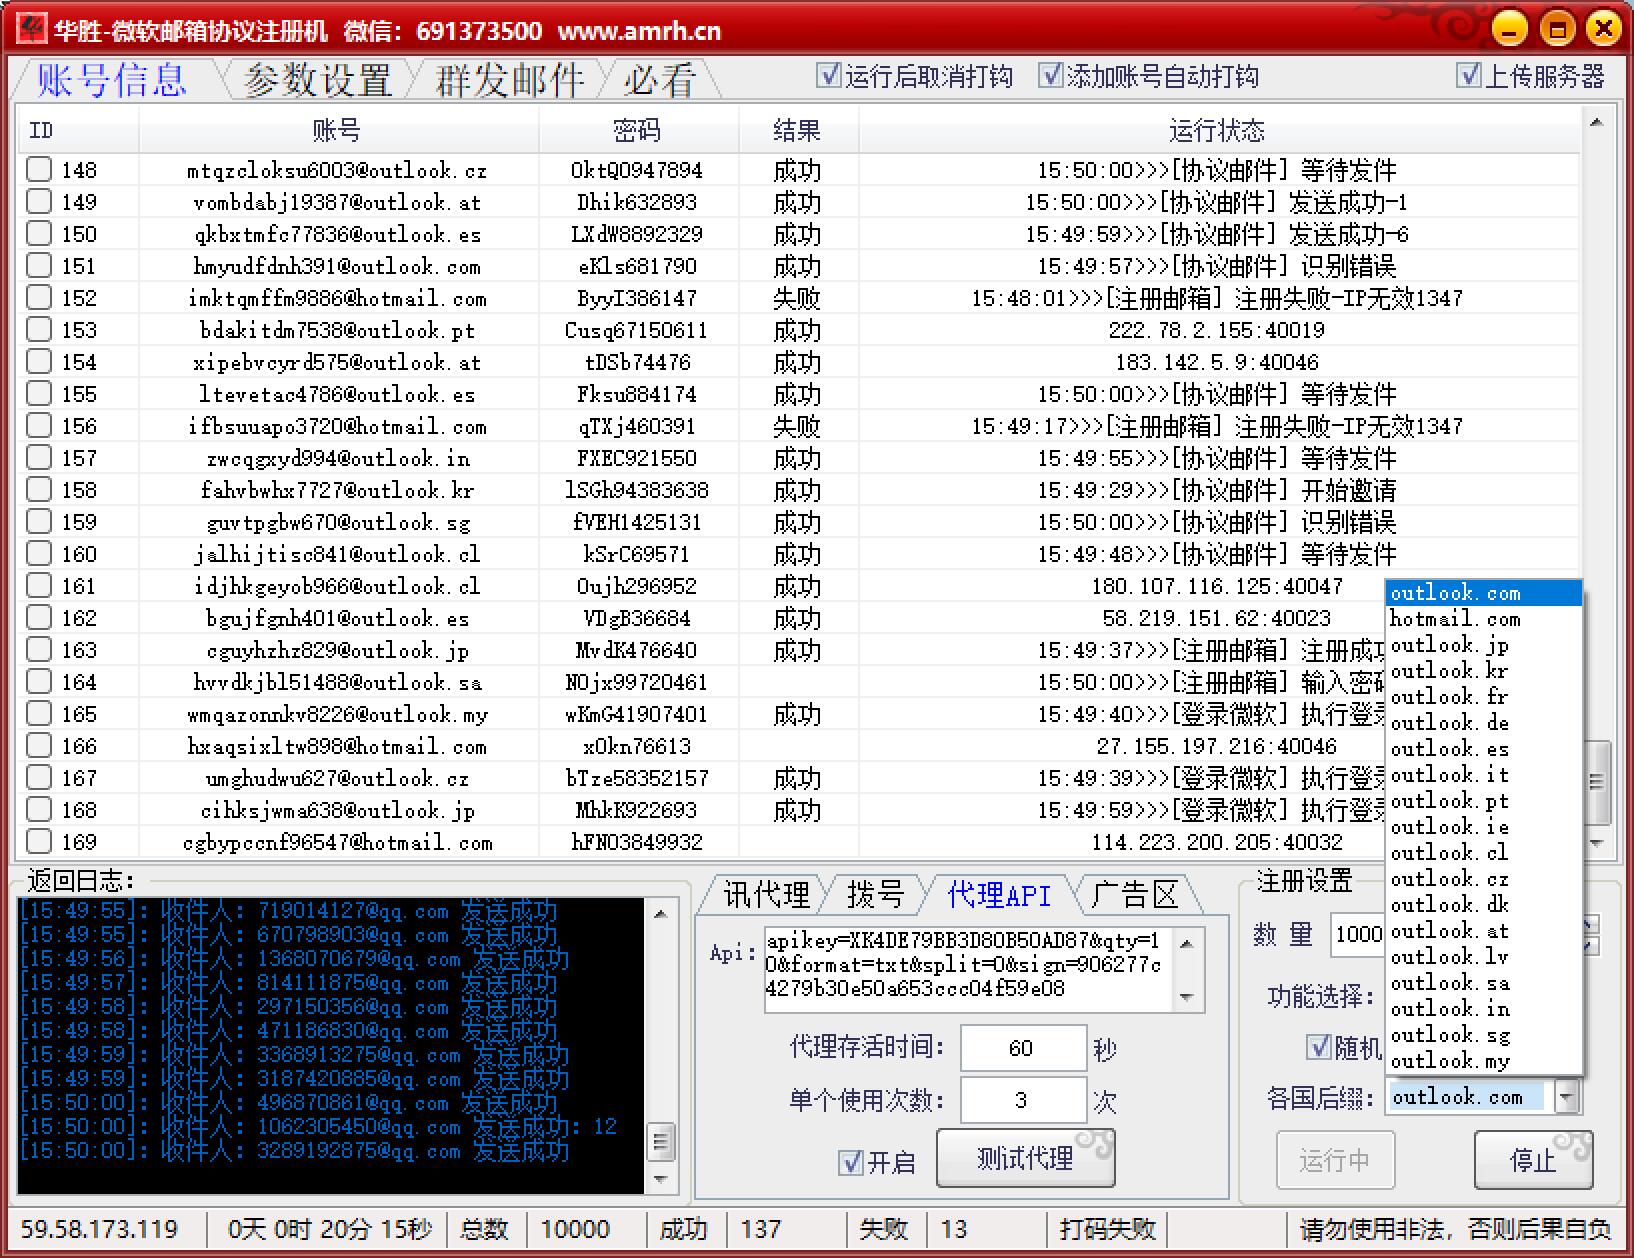Click the log panel scroll down arrow

point(659,1179)
